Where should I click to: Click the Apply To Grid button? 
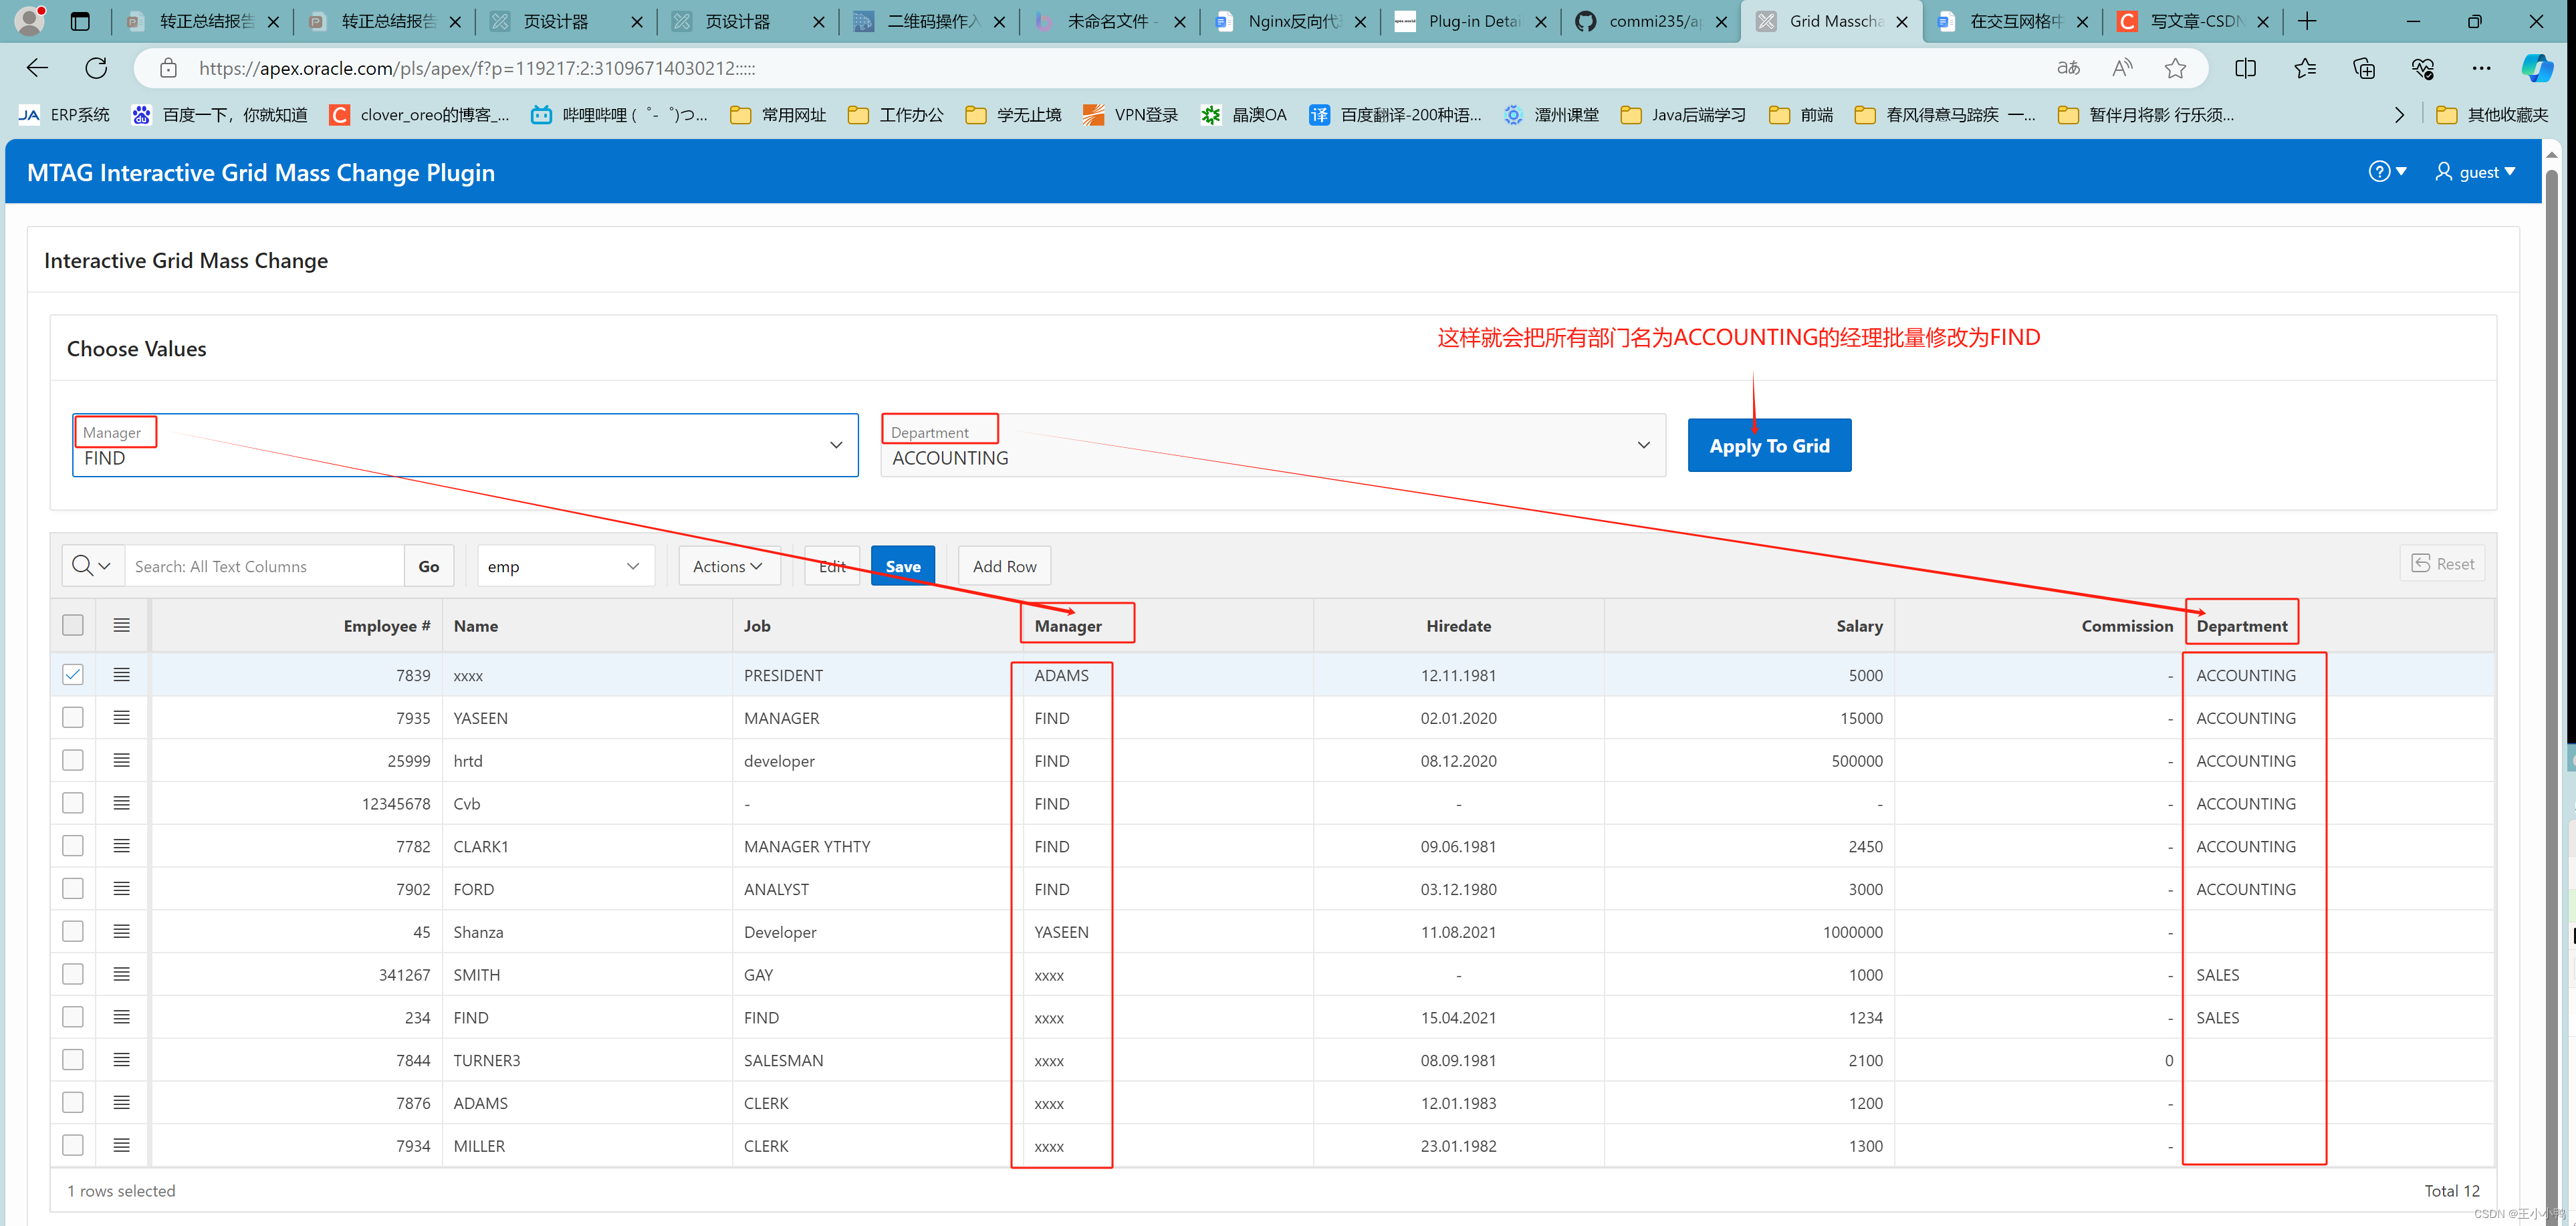(1769, 446)
